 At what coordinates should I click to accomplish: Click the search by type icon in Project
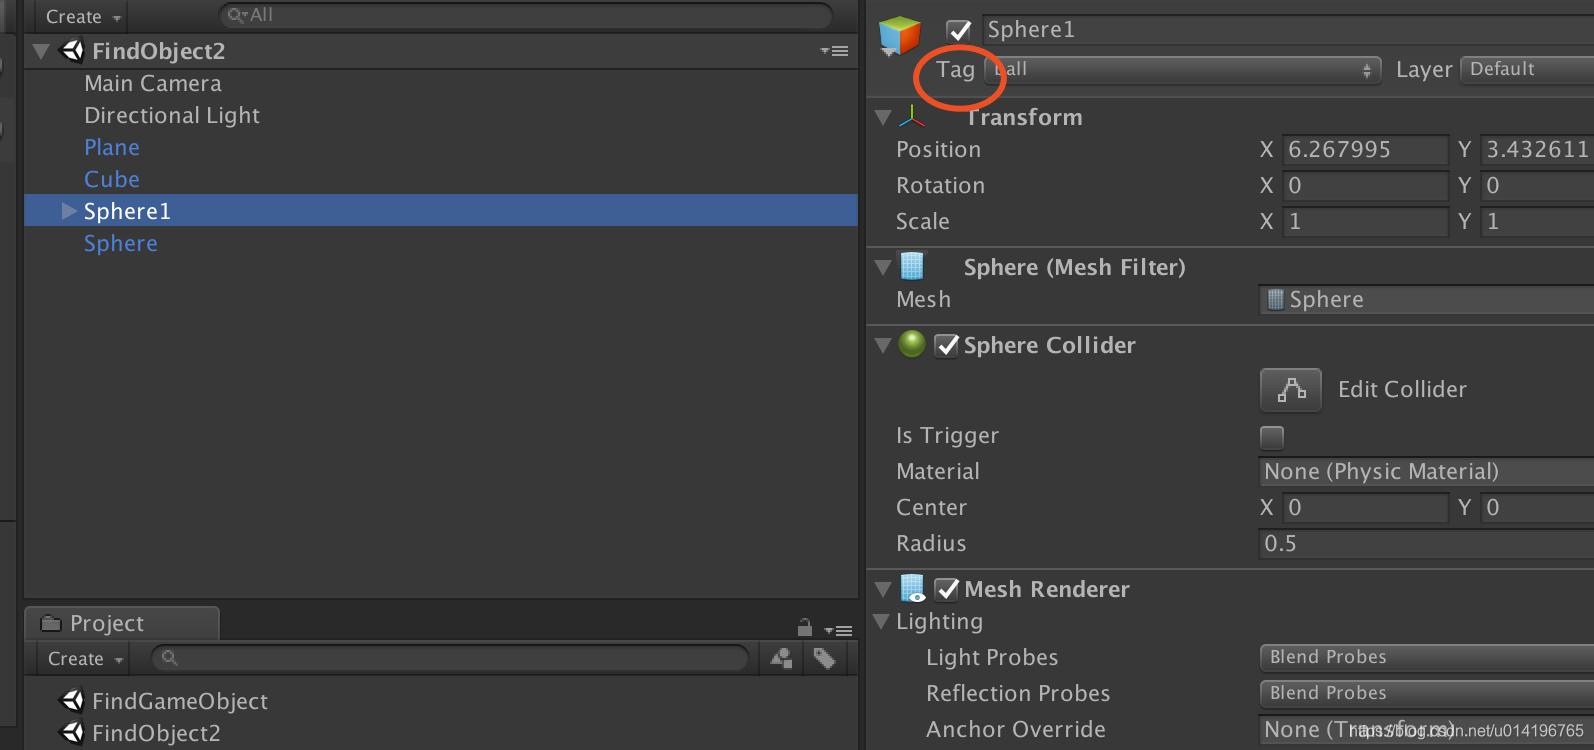pyautogui.click(x=782, y=658)
